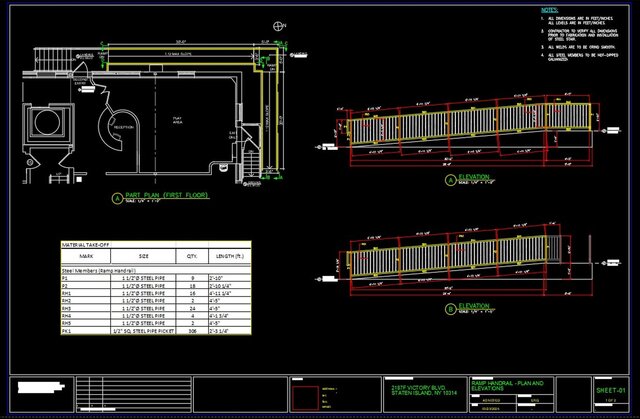
Task: Click the circled A marker of upper Elevation
Action: [450, 180]
